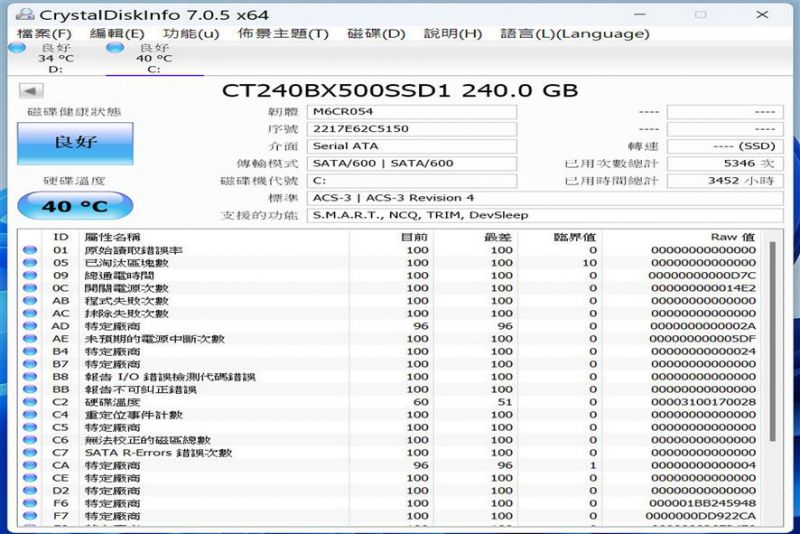Click status orb for attribute B4
Screen dimensions: 800x534
click(30, 351)
